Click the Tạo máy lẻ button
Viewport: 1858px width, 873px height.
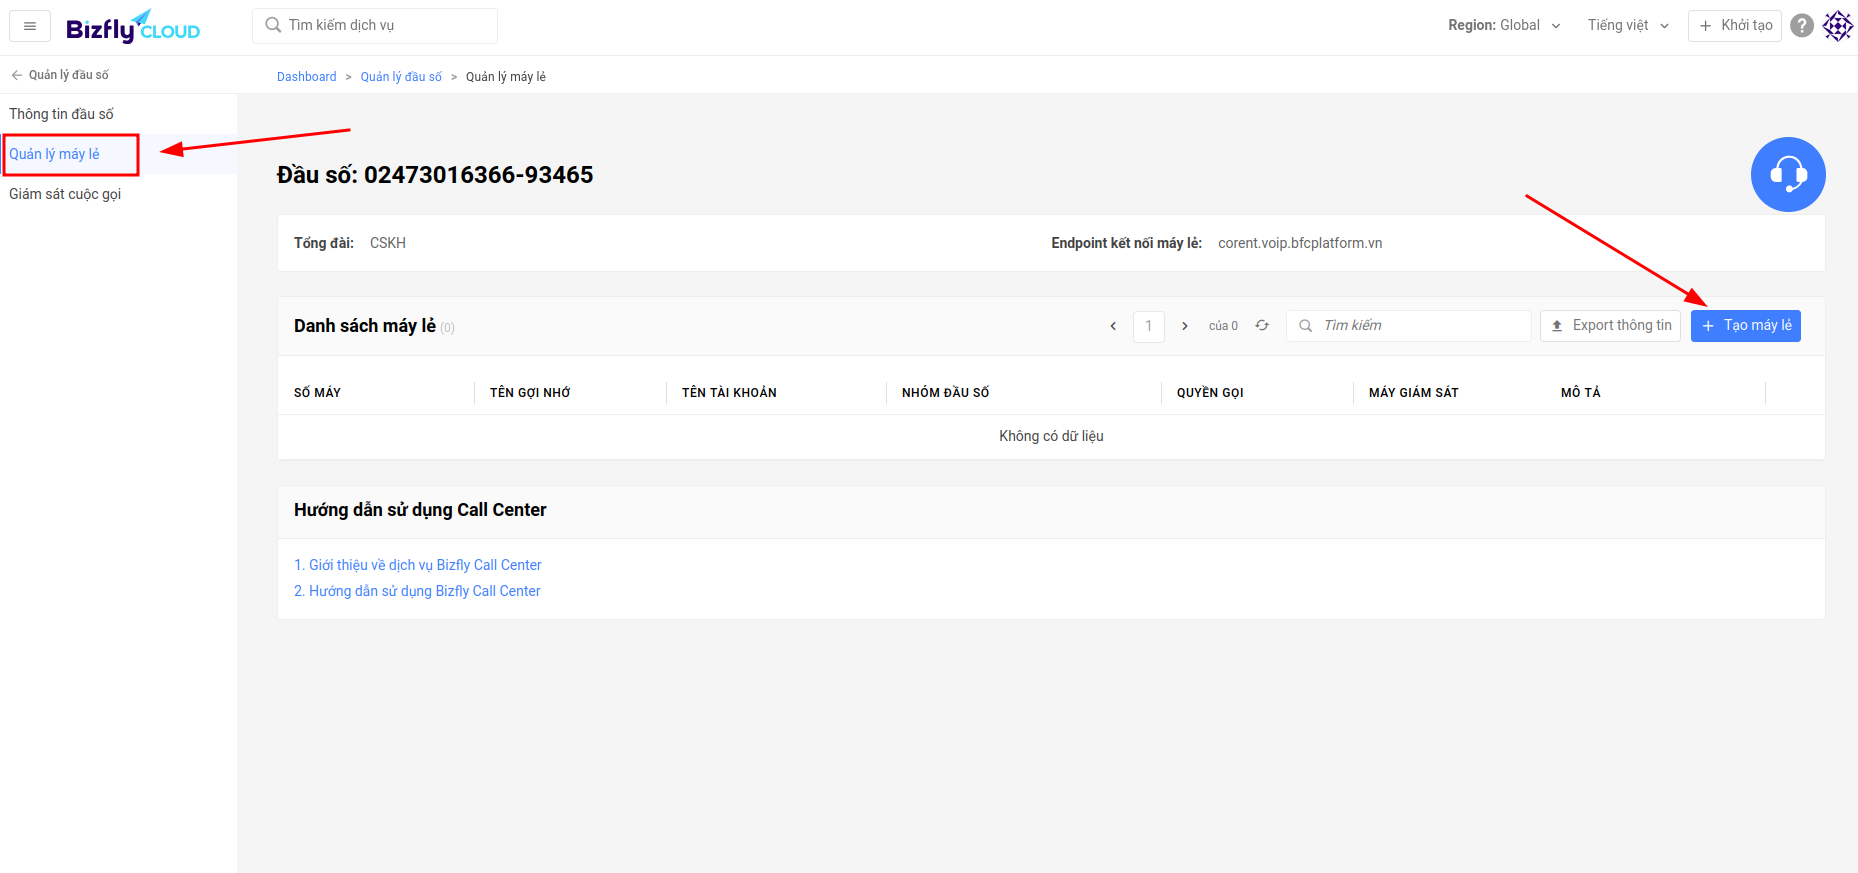pyautogui.click(x=1746, y=326)
